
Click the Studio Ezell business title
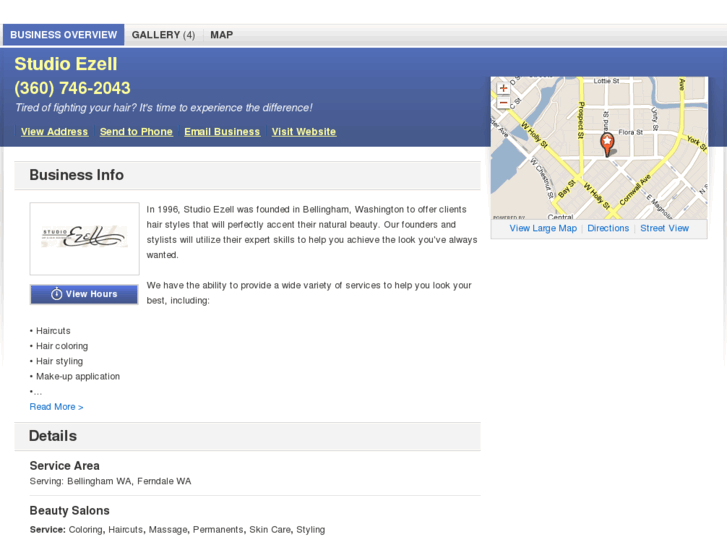coord(66,64)
